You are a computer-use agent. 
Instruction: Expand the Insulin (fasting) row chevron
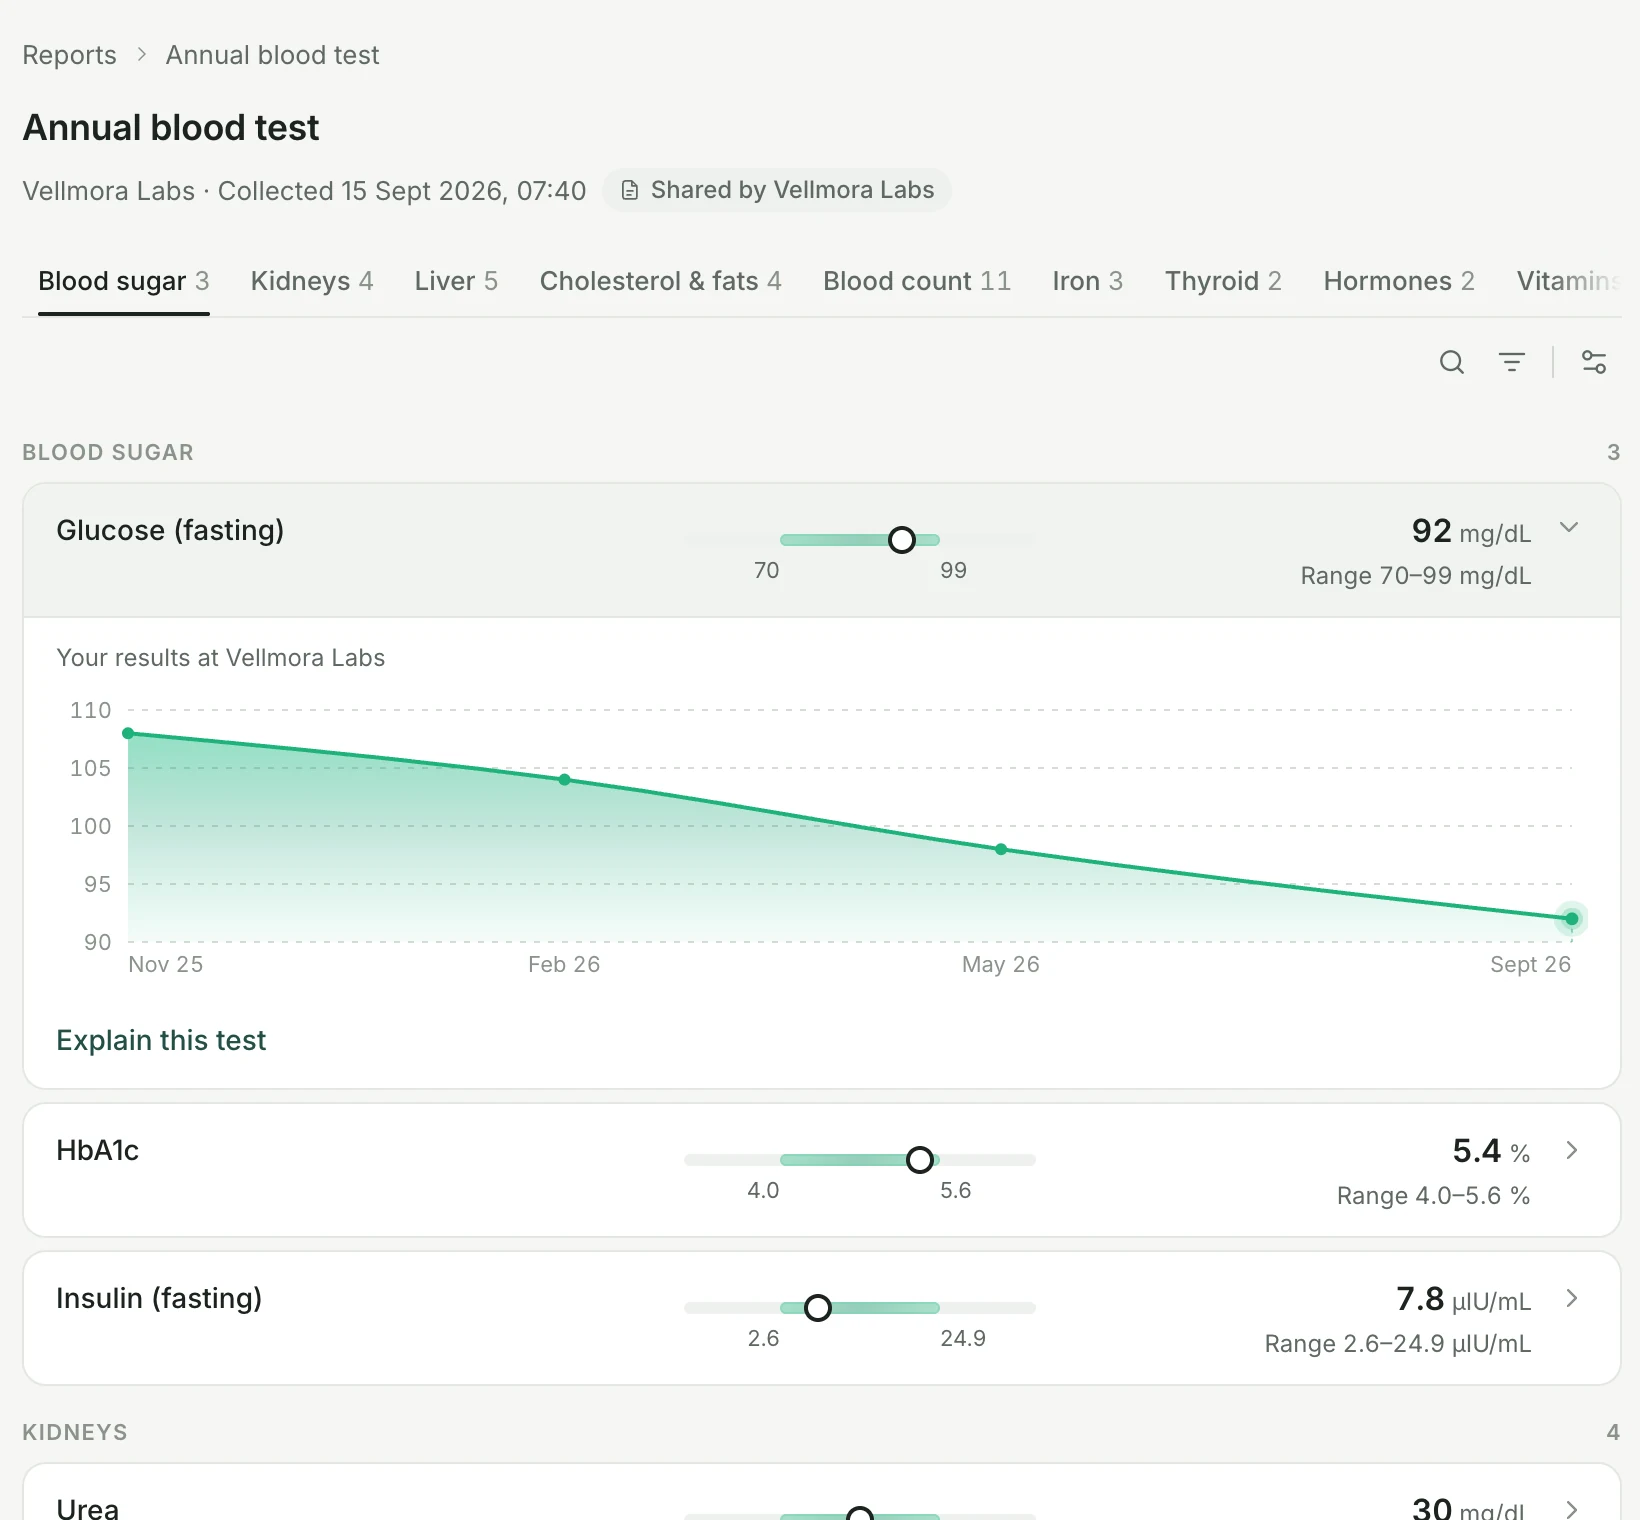pos(1571,1298)
